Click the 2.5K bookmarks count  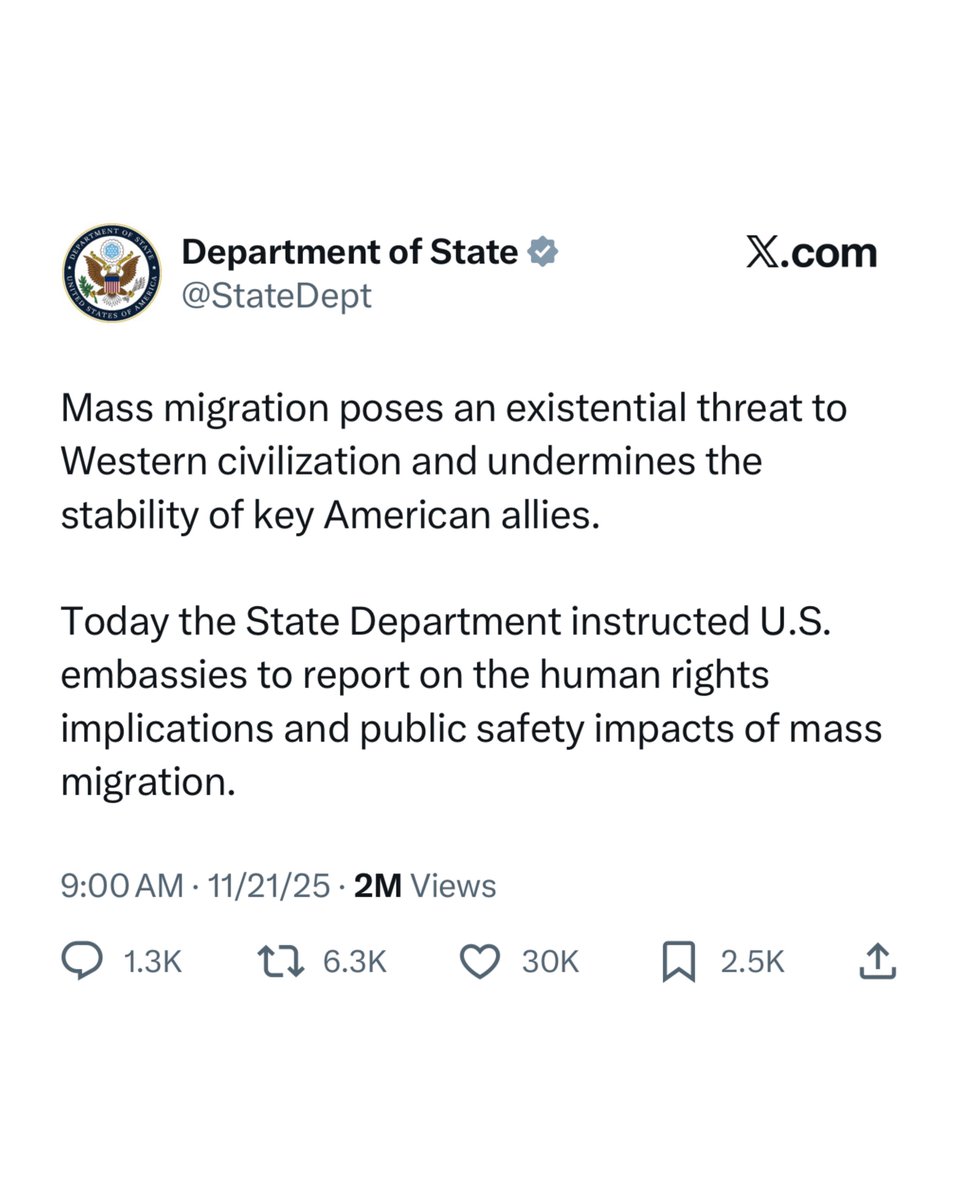point(754,962)
